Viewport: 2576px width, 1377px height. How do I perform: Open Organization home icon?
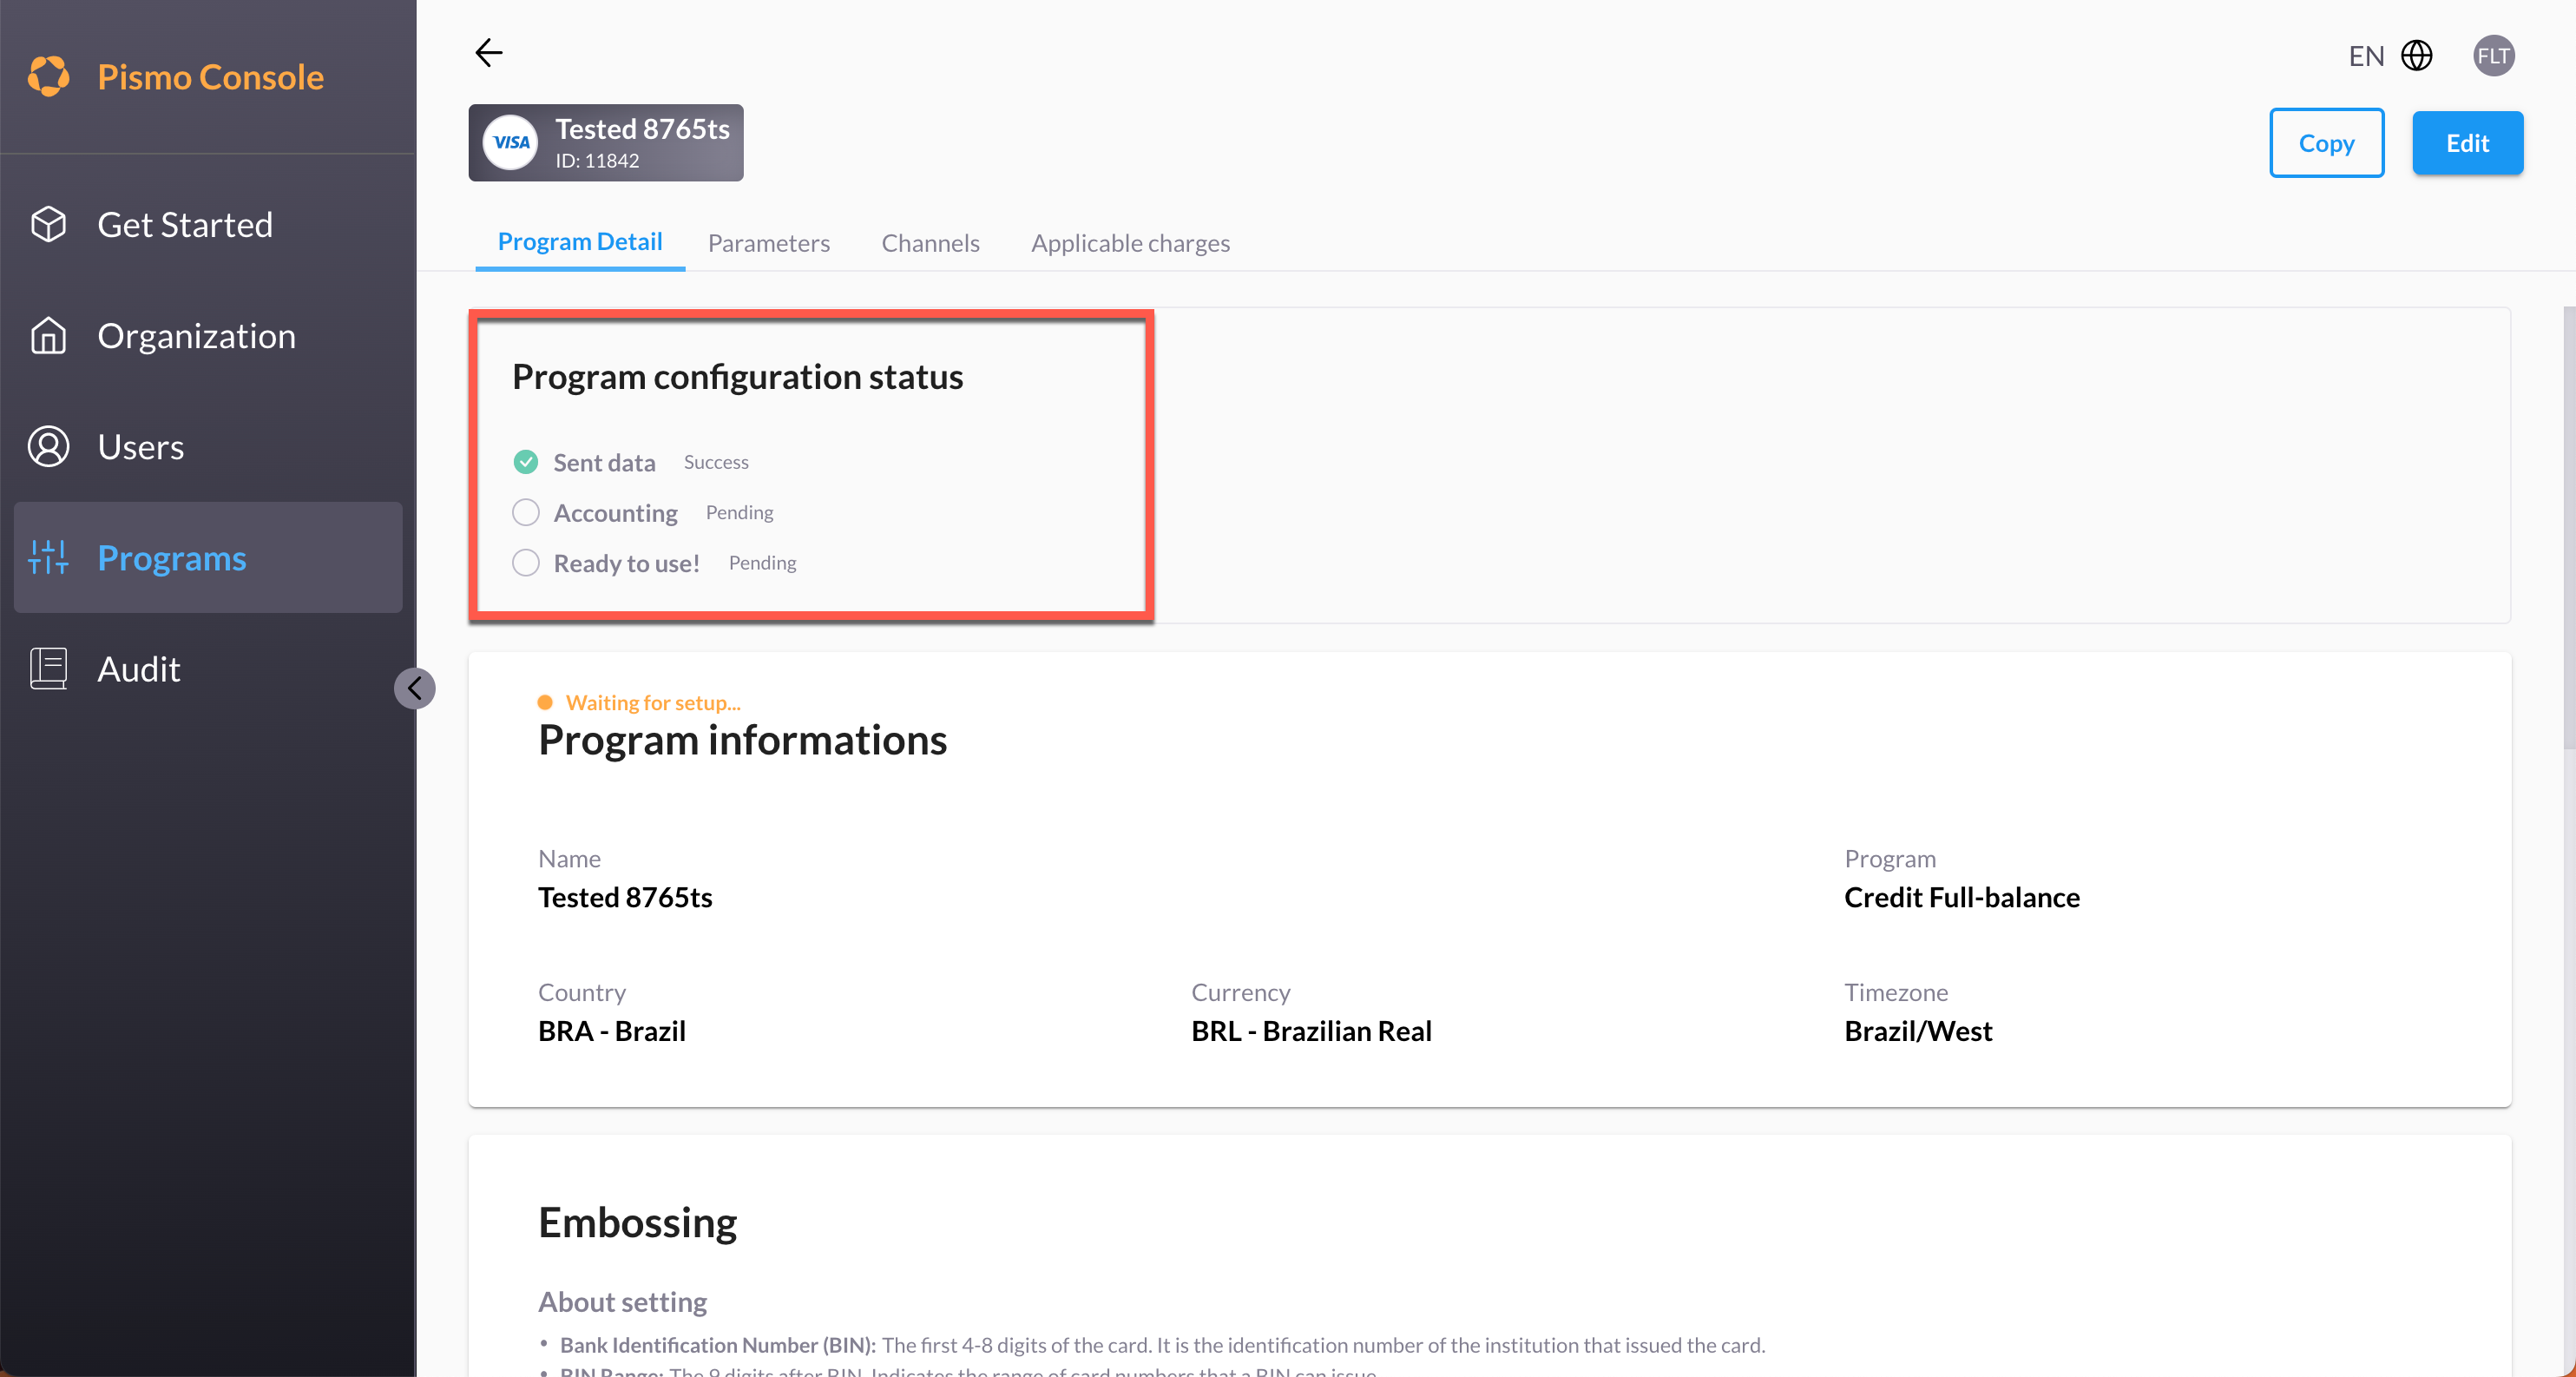pyautogui.click(x=48, y=335)
